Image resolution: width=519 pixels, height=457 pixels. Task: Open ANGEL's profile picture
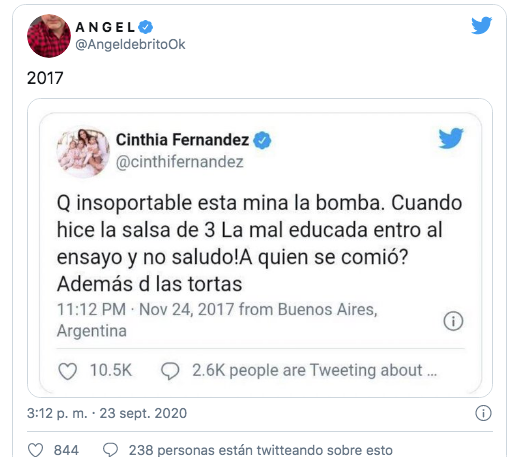(x=49, y=36)
